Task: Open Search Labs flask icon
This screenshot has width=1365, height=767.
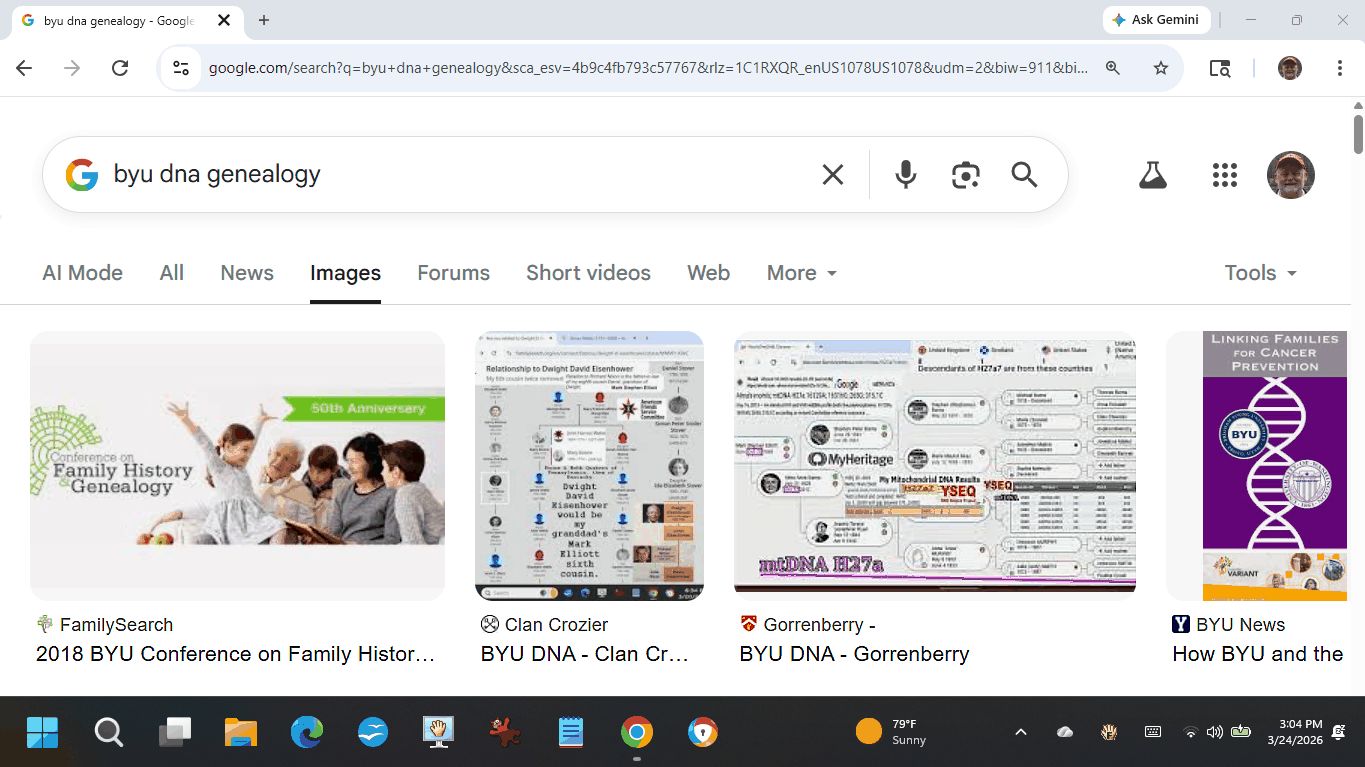Action: (x=1153, y=175)
